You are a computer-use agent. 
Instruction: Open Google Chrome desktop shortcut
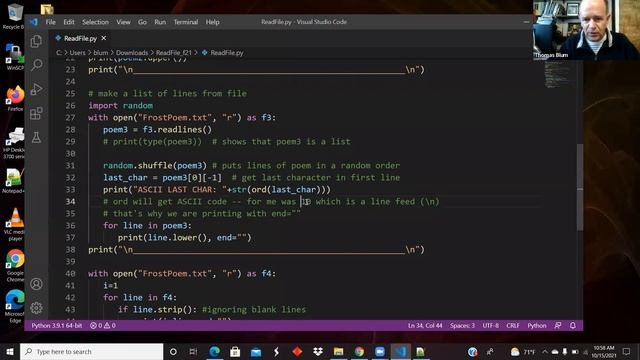pos(15,265)
